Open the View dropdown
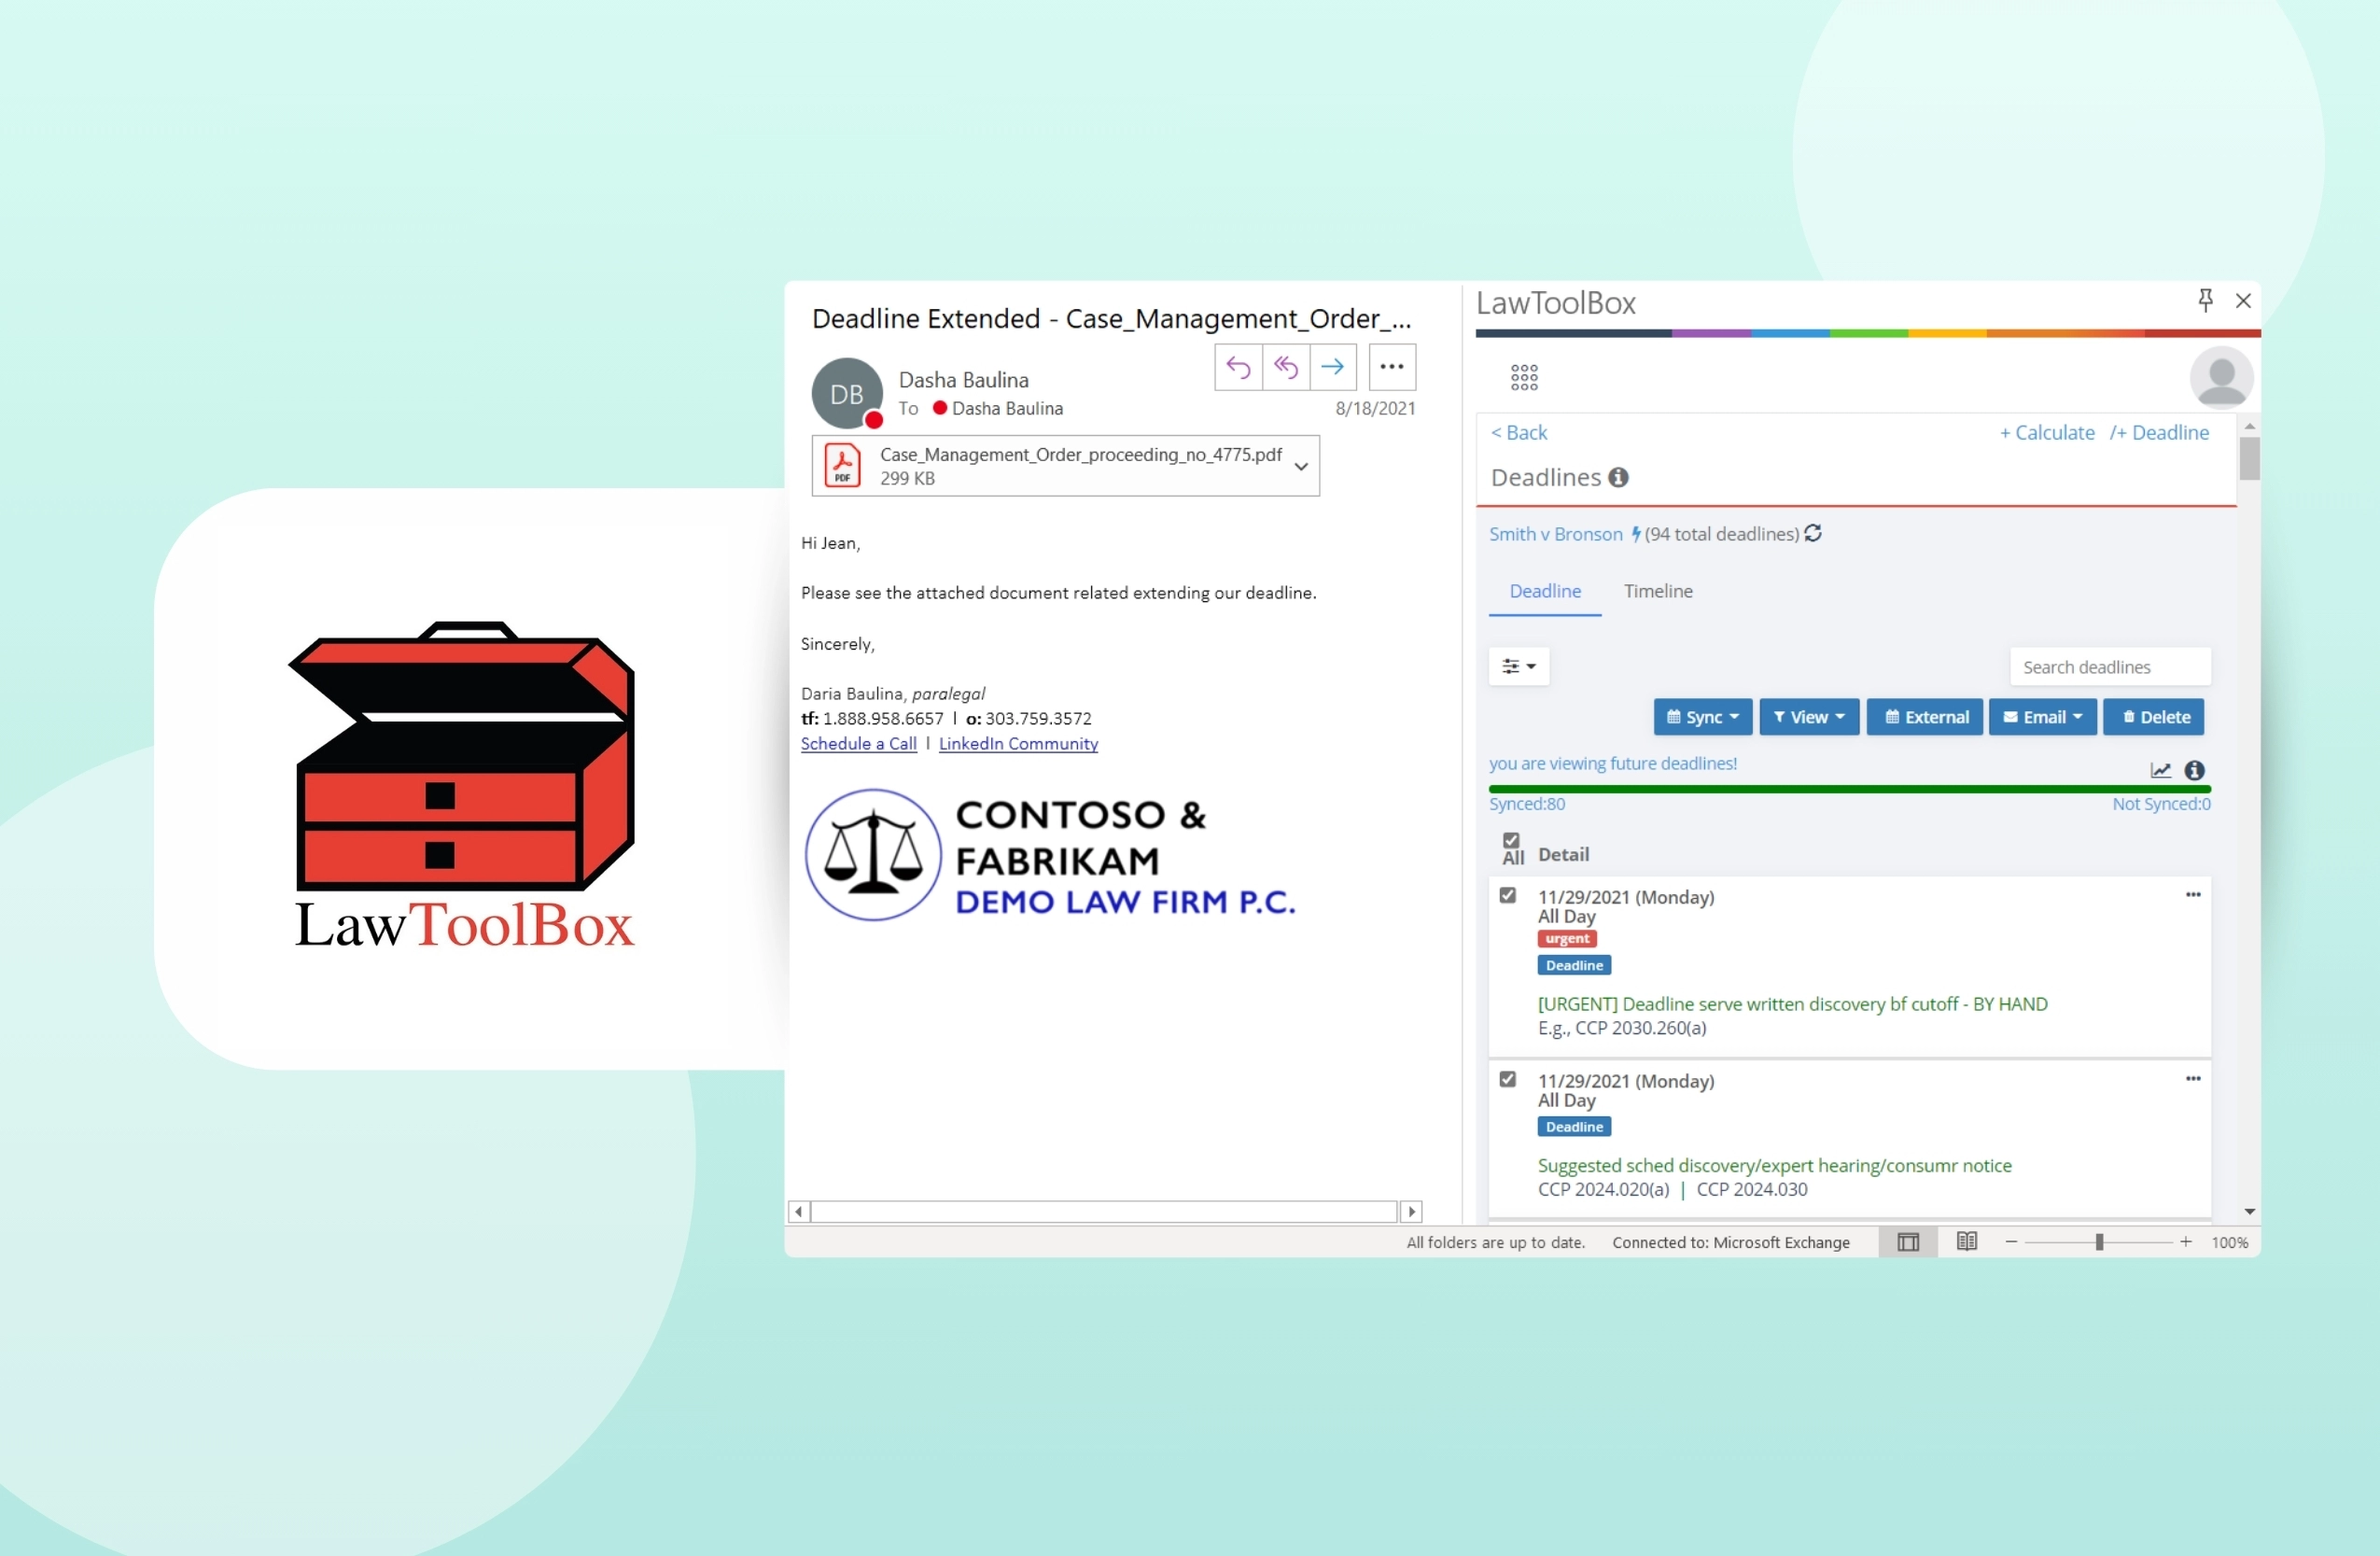2380x1556 pixels. [1808, 717]
